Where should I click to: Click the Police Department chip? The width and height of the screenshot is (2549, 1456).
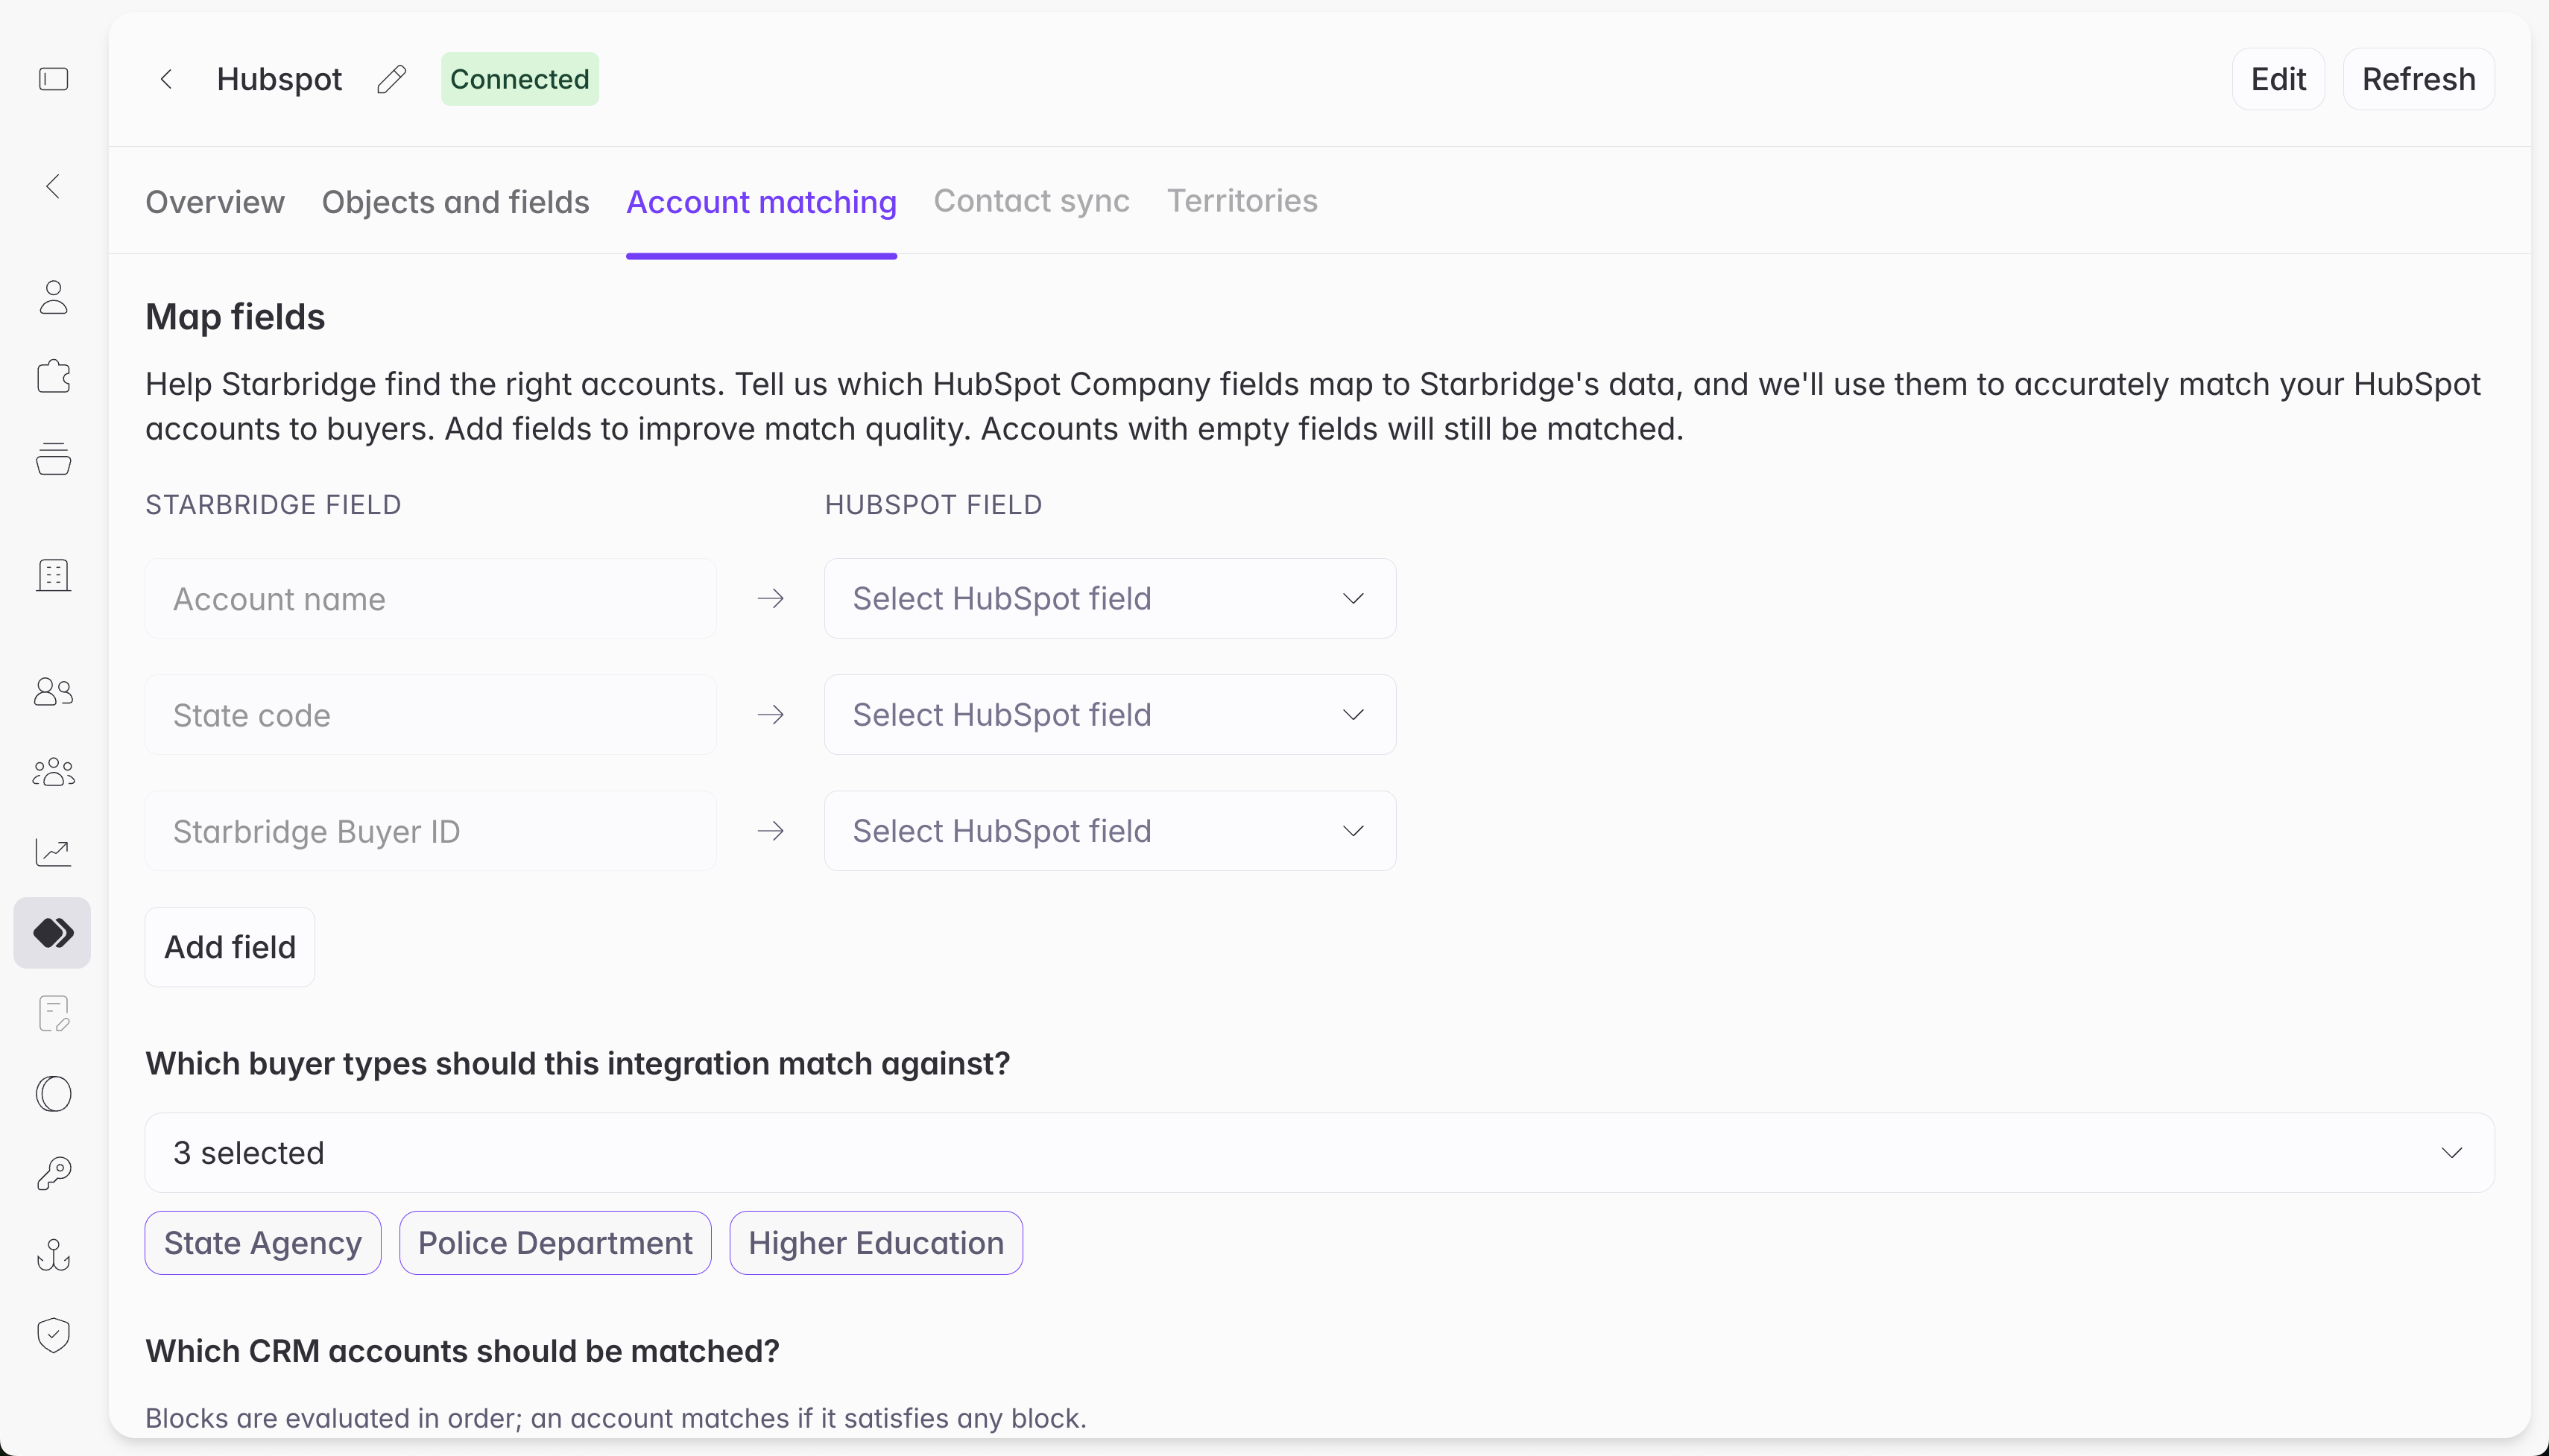555,1243
